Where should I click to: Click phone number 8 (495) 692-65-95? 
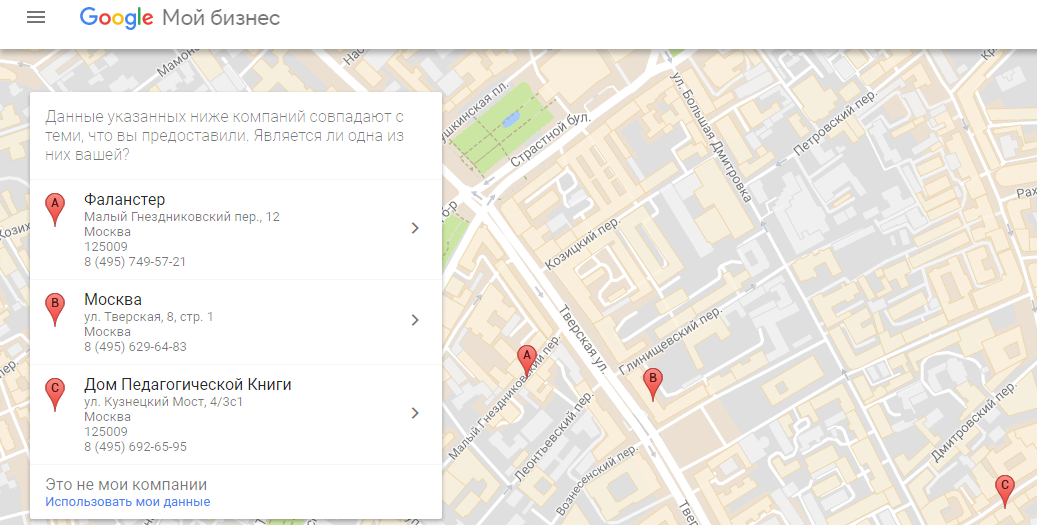[x=135, y=446]
